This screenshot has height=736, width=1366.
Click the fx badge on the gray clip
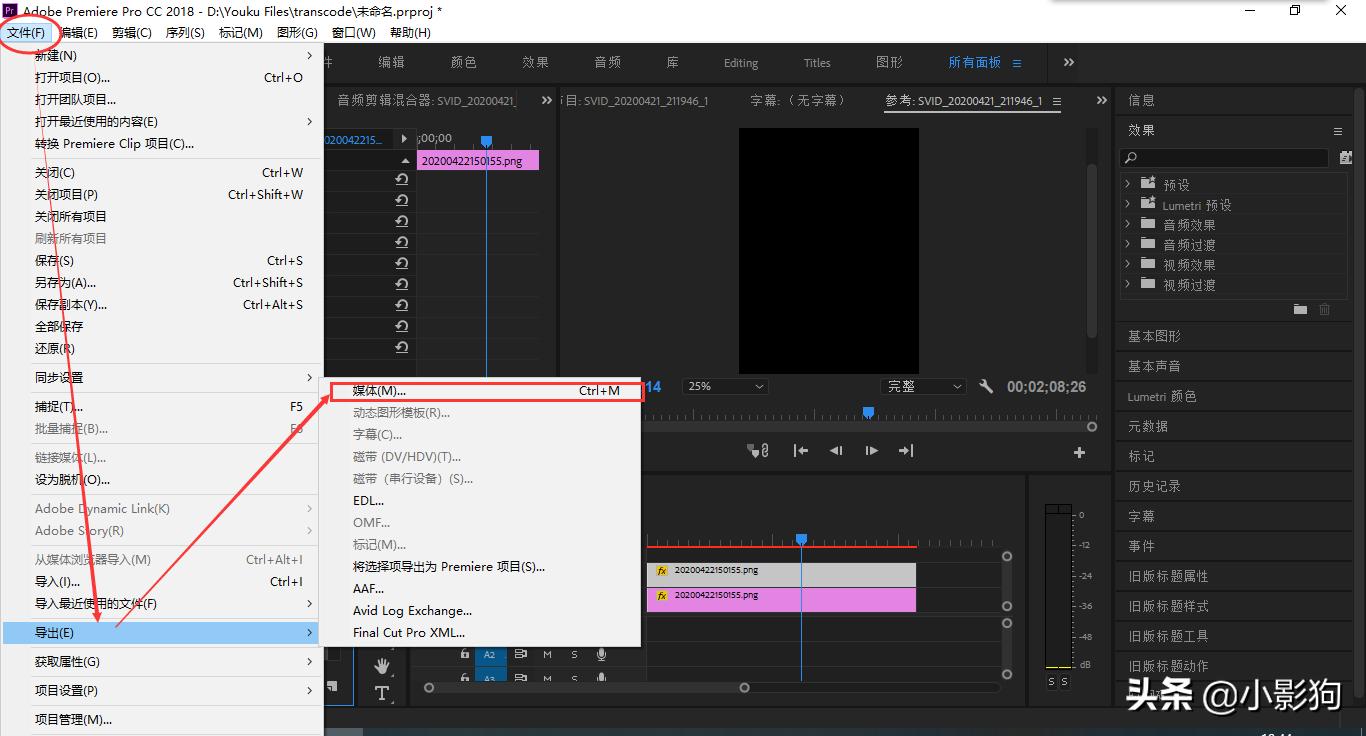[x=661, y=571]
